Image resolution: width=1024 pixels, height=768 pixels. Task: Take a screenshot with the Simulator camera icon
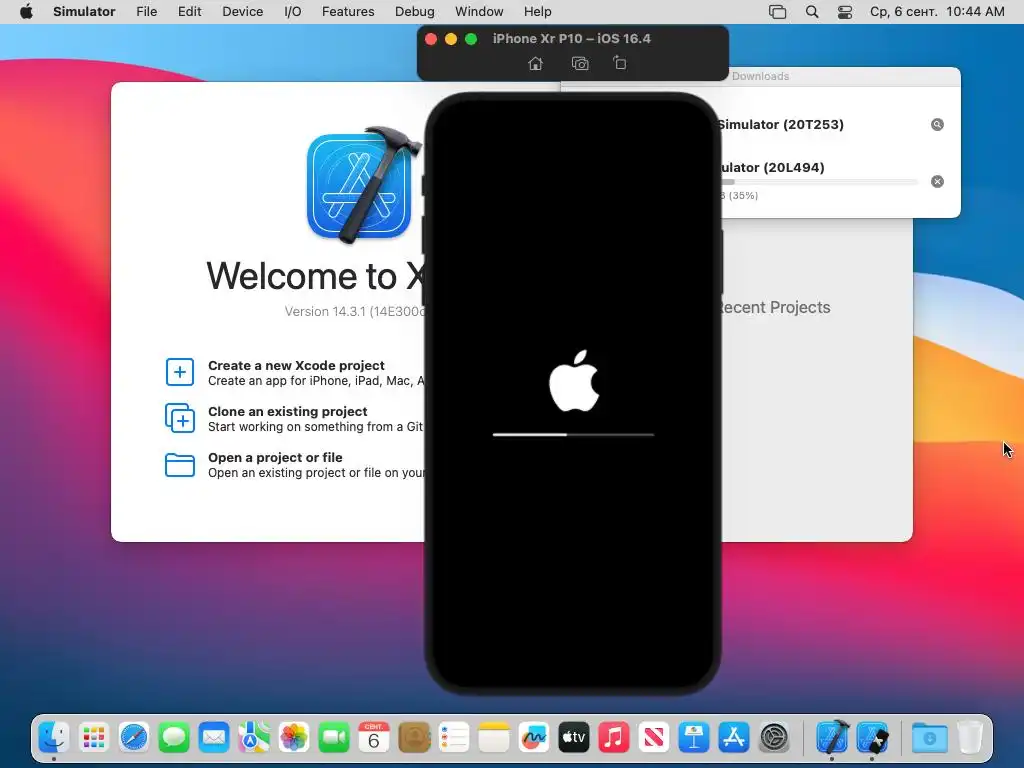(x=580, y=63)
